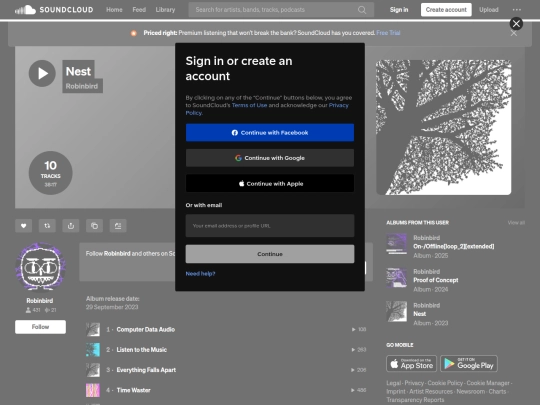Like the album with the heart icon

[x=23, y=226]
